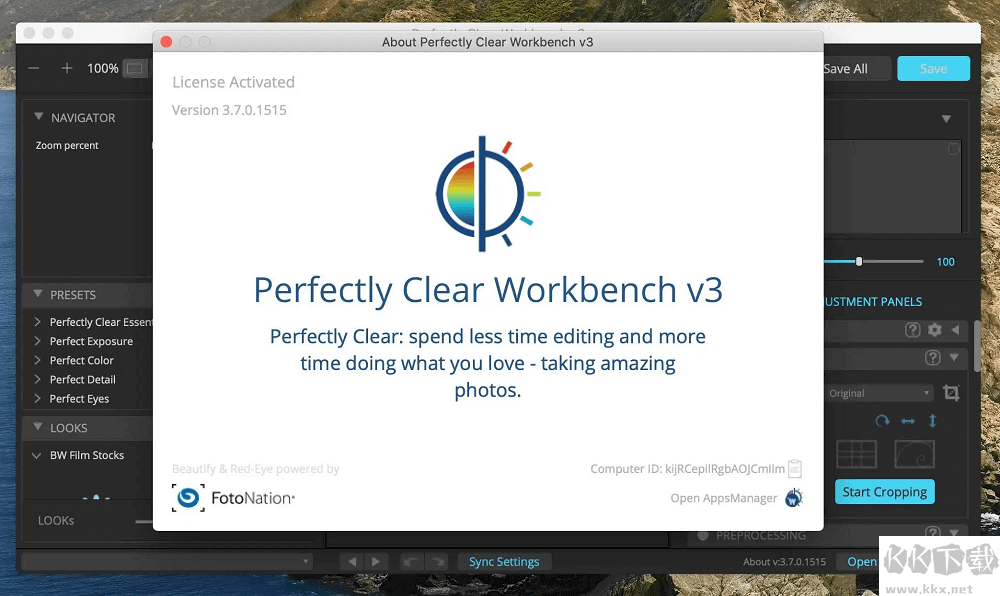Toggle the PREPROCESSING panel on/off dot
This screenshot has height=596, width=1000.
(703, 535)
